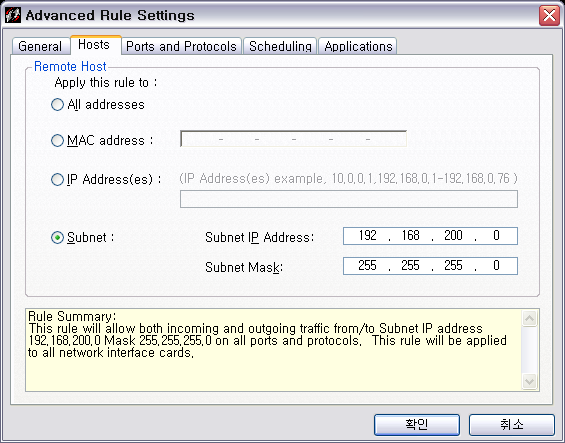Open the Ports and Protocols tab

coord(181,46)
